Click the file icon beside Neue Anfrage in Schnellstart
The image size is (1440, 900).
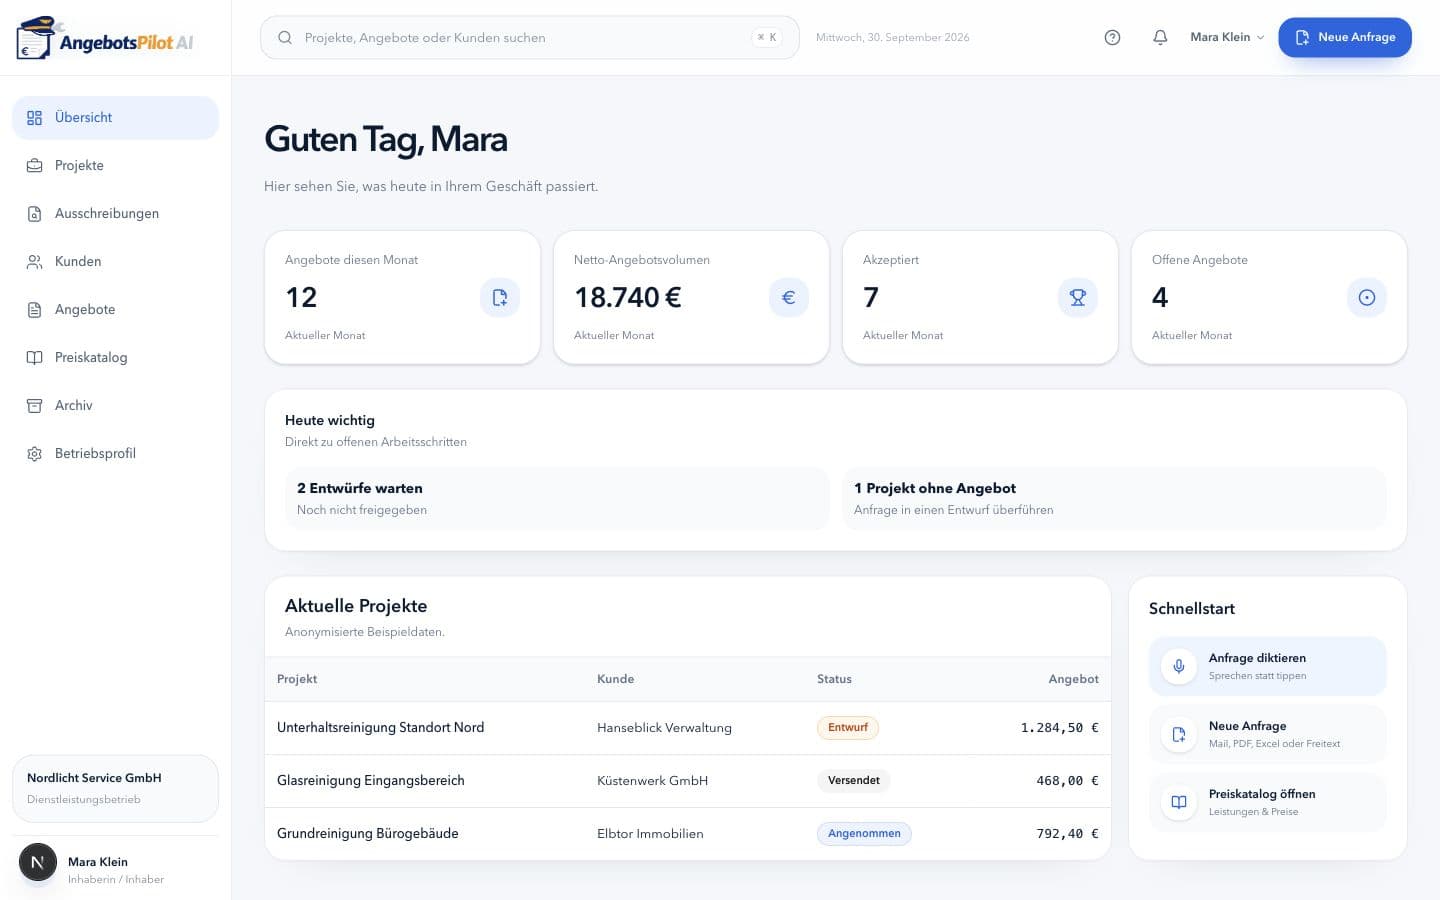tap(1179, 734)
